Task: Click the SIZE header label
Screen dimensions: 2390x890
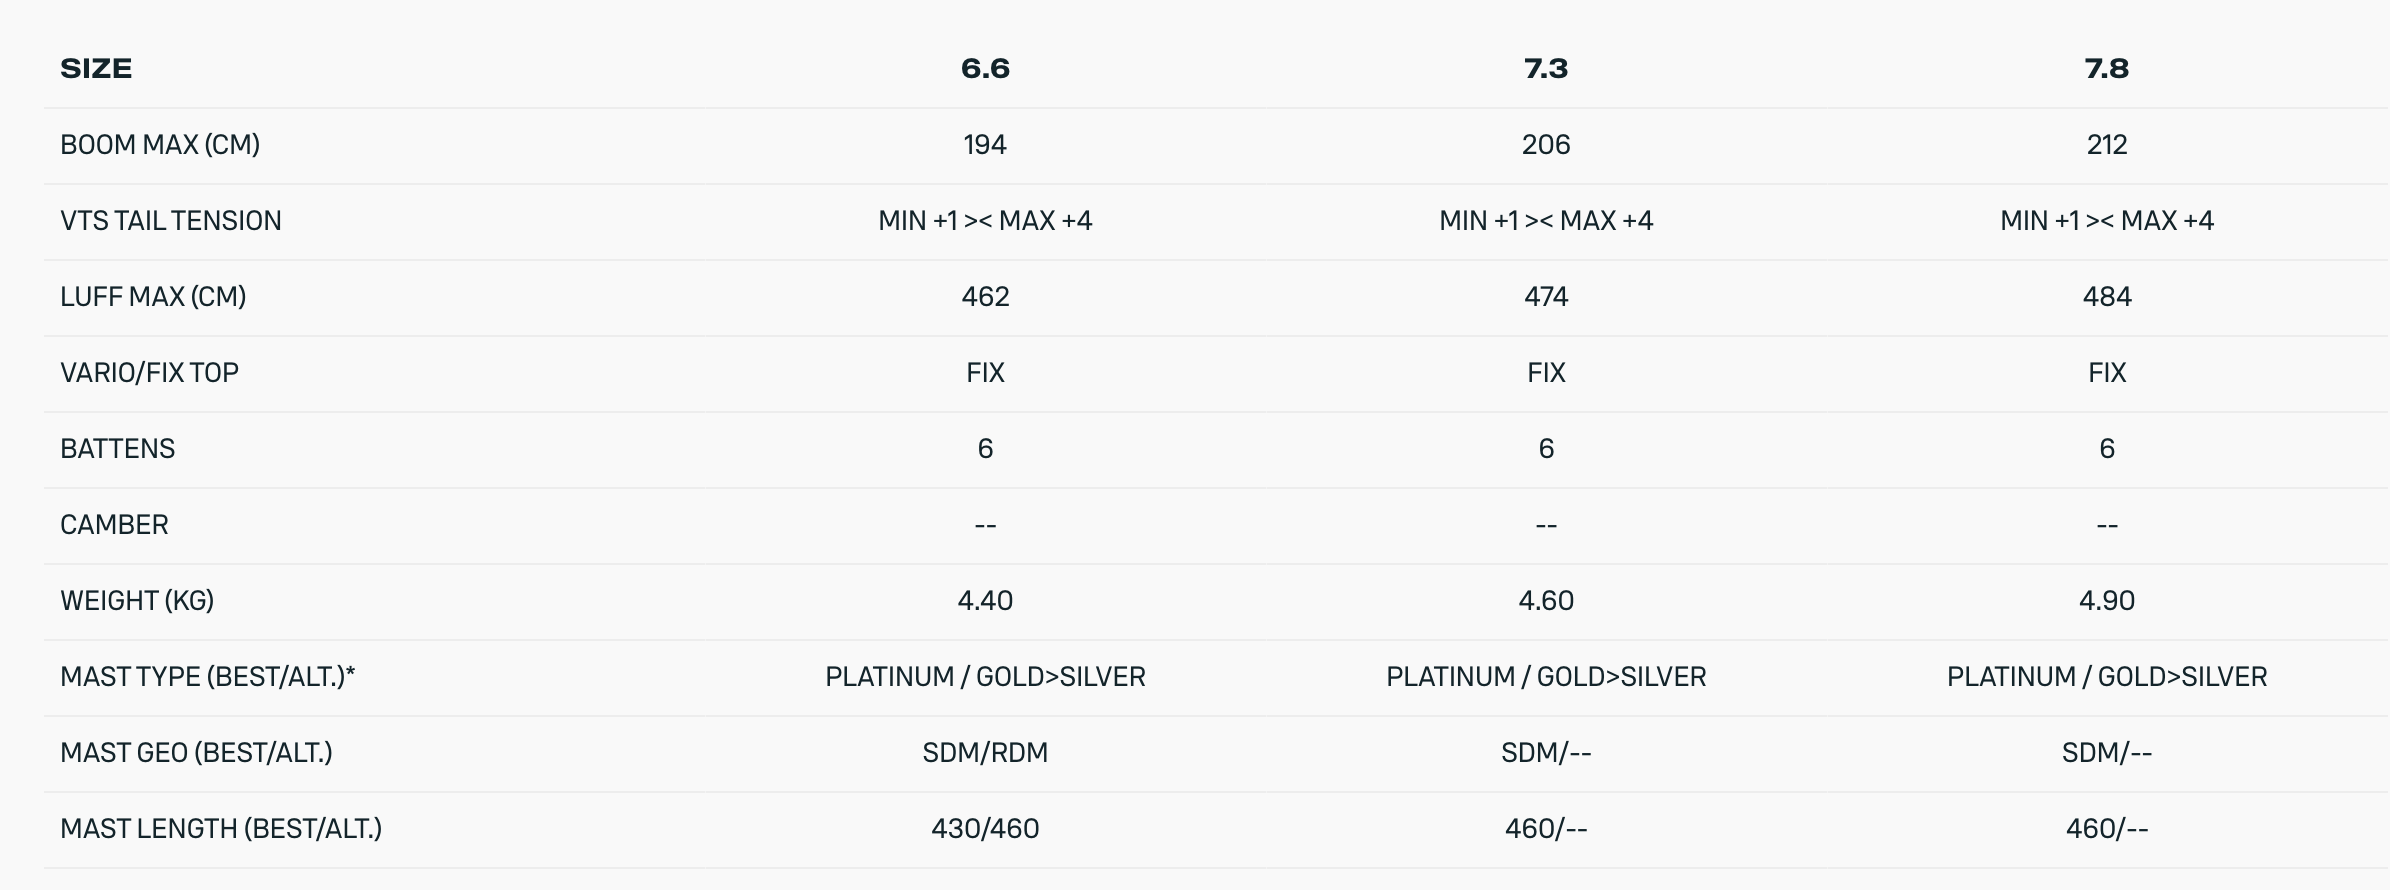Action: (96, 69)
